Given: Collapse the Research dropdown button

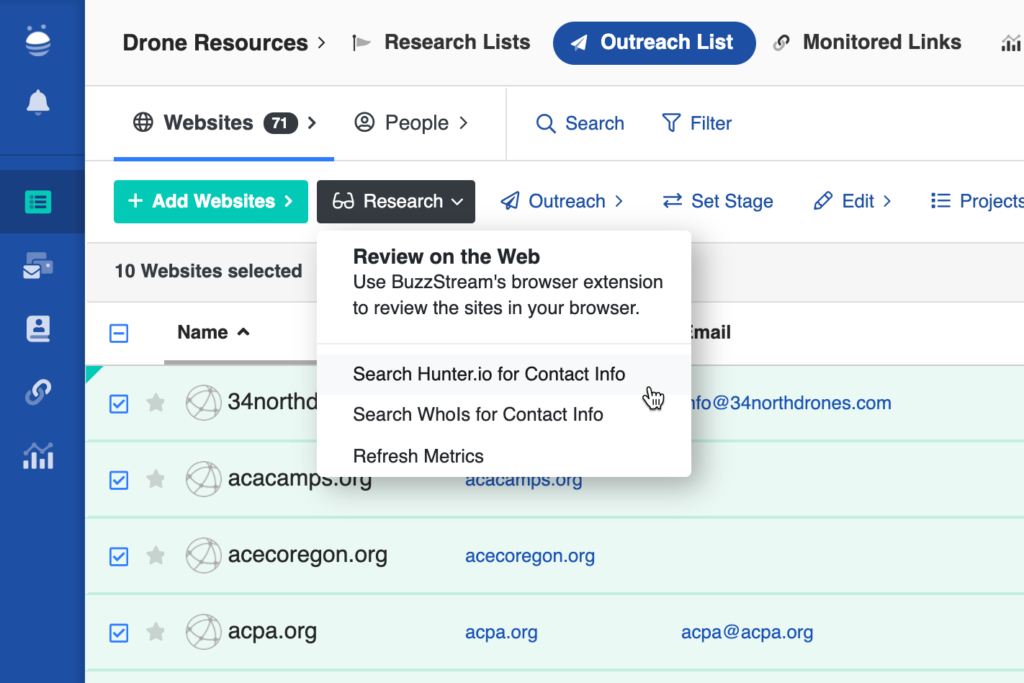Looking at the screenshot, I should click(x=396, y=201).
